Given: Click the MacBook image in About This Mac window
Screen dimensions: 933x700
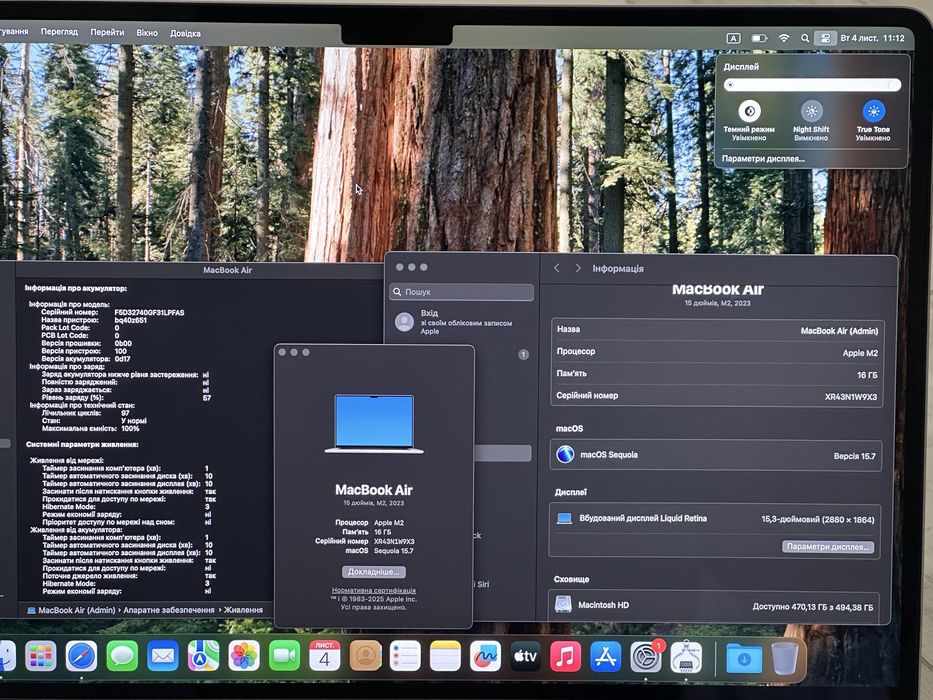Looking at the screenshot, I should click(x=374, y=424).
